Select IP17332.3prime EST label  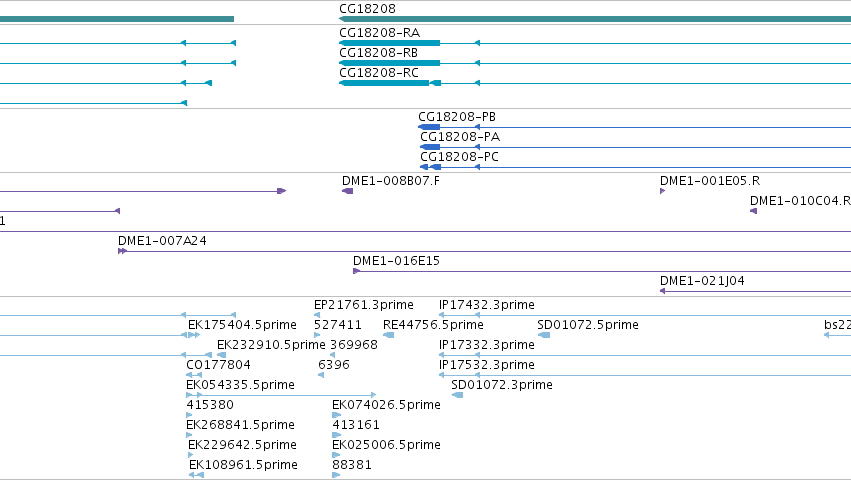[487, 345]
